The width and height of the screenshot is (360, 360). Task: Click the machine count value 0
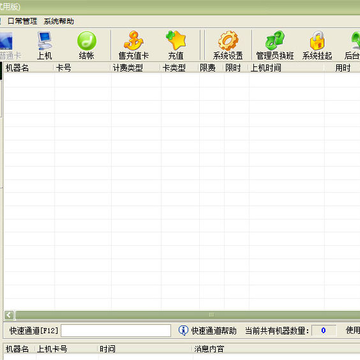pyautogui.click(x=323, y=331)
